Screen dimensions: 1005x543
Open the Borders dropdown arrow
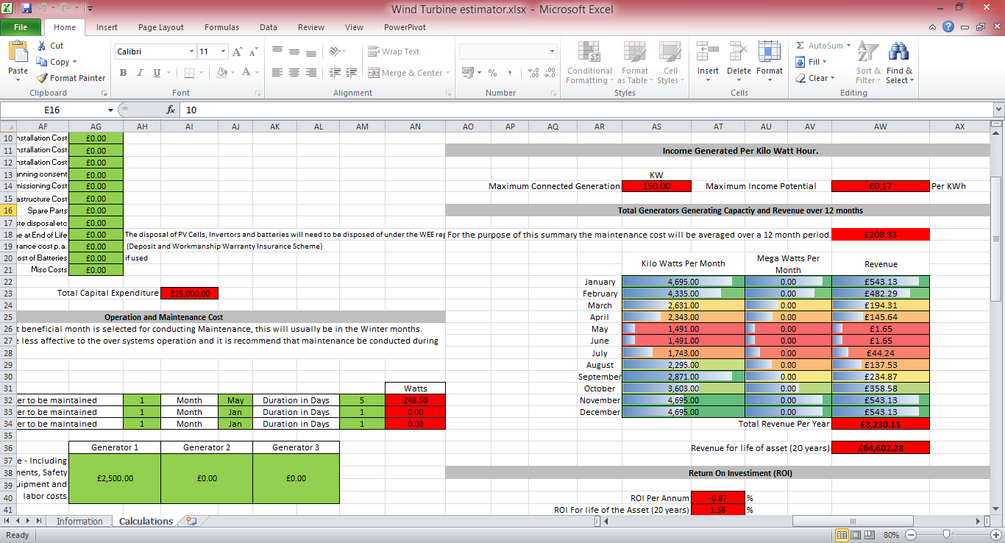click(x=201, y=72)
